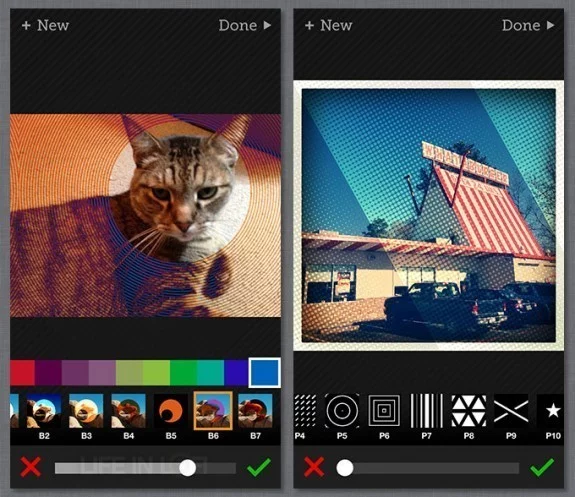
Task: Pick the dark purple color swatch
Action: (48, 372)
